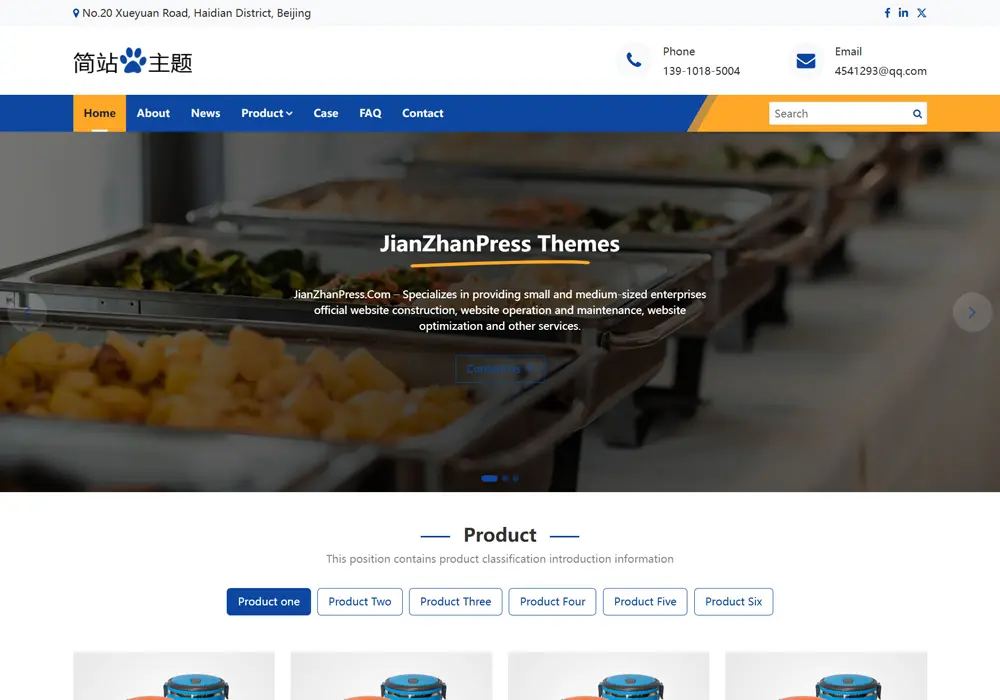Expand the Product menu chevron

pyautogui.click(x=290, y=113)
